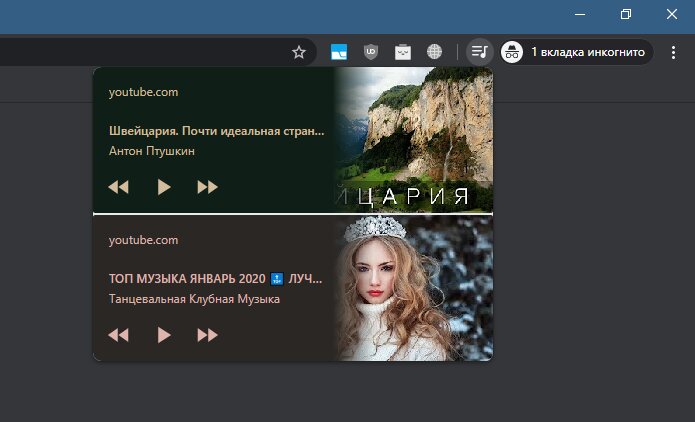
Task: Click youtube.com label in the Швейцария card
Action: (x=143, y=92)
